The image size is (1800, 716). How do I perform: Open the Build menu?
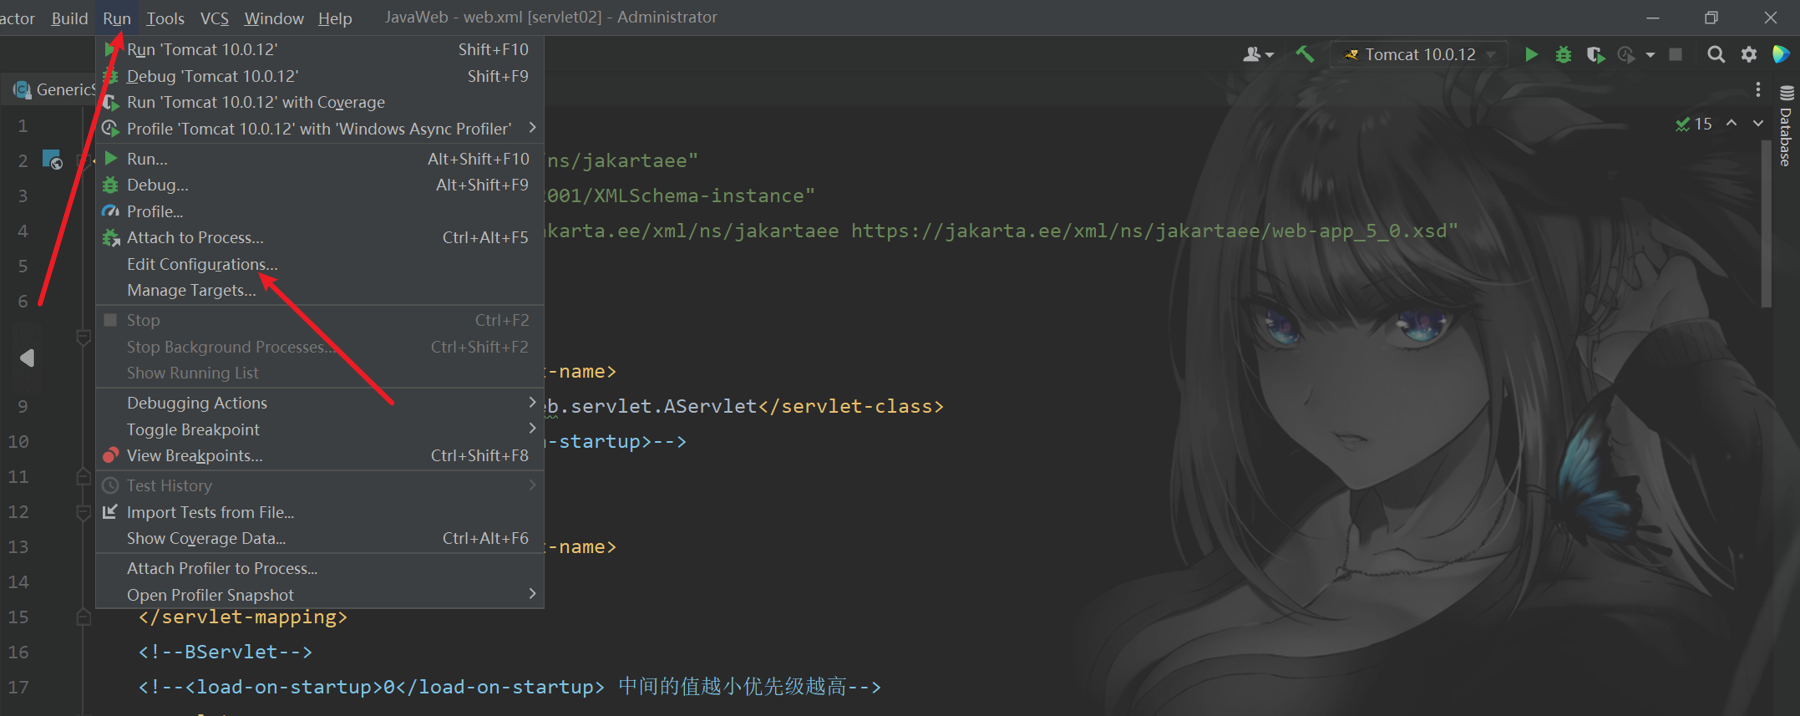coord(69,18)
